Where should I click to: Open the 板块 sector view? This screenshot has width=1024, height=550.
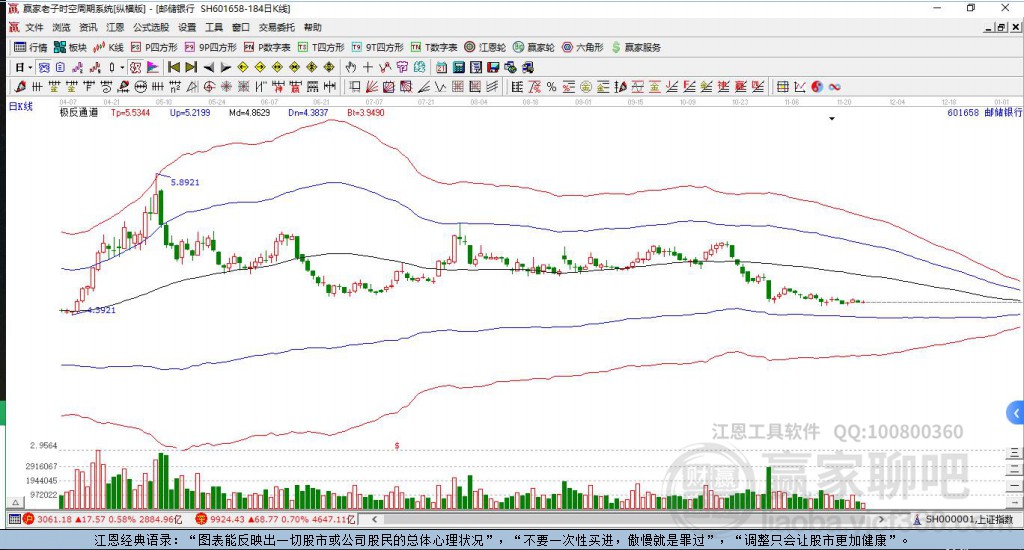[x=70, y=47]
